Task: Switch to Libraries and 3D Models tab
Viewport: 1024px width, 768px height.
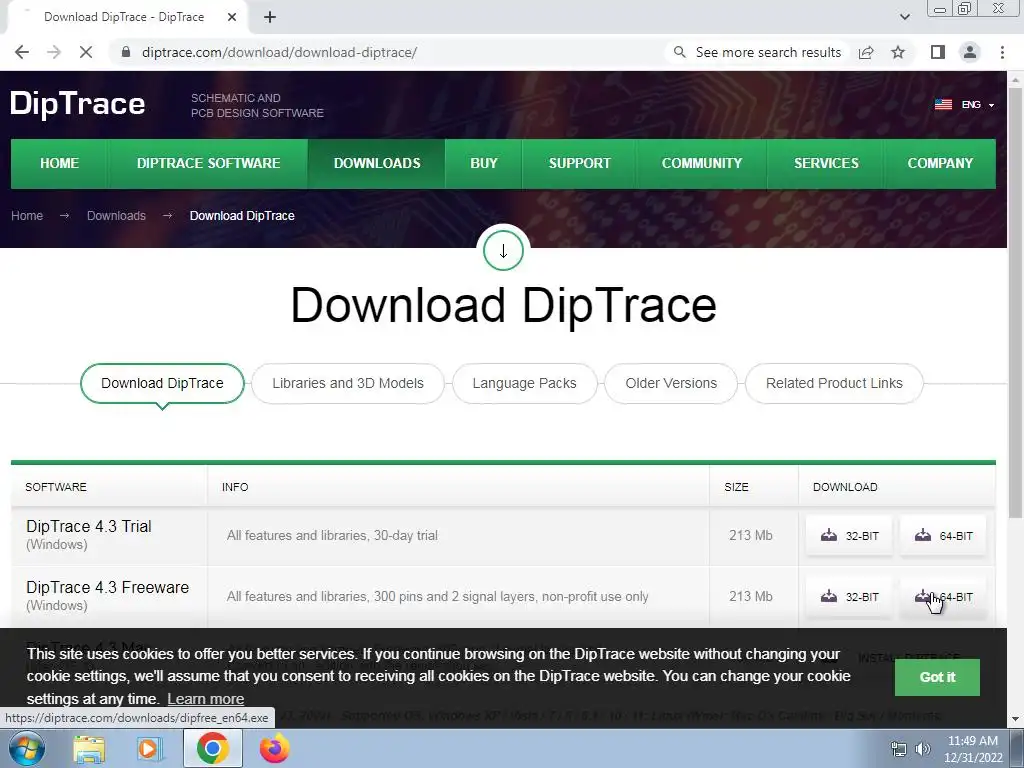Action: (347, 383)
